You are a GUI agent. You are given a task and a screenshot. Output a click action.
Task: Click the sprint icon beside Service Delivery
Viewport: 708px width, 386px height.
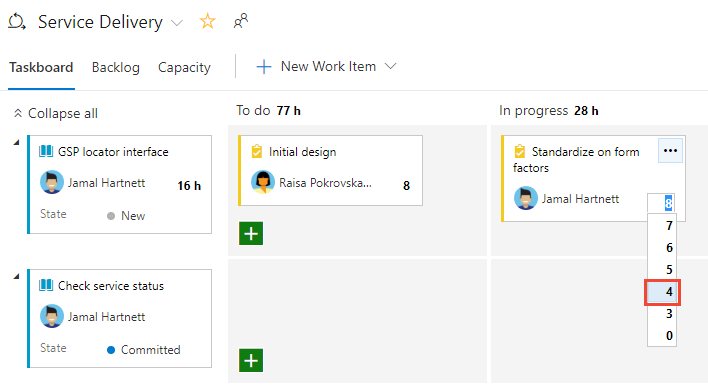[17, 22]
